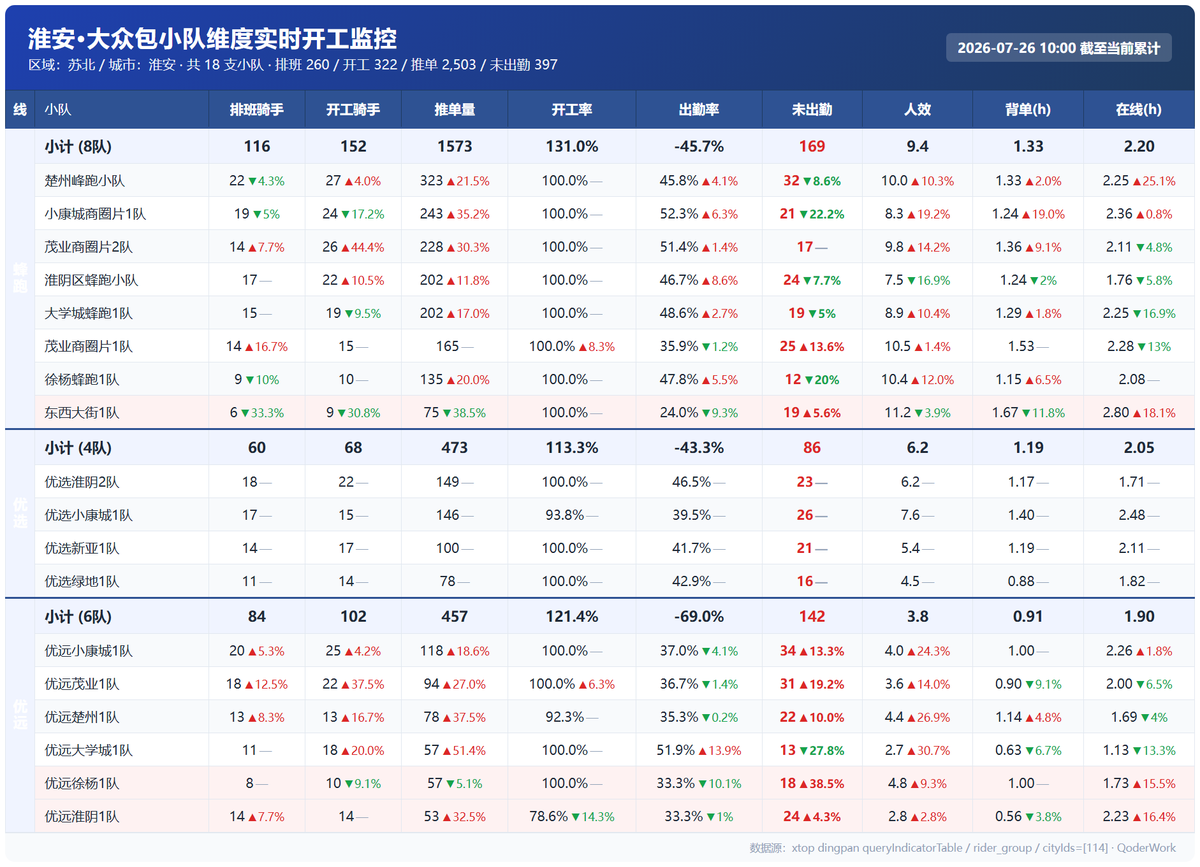Select team name 优选新亚1队

point(82,548)
